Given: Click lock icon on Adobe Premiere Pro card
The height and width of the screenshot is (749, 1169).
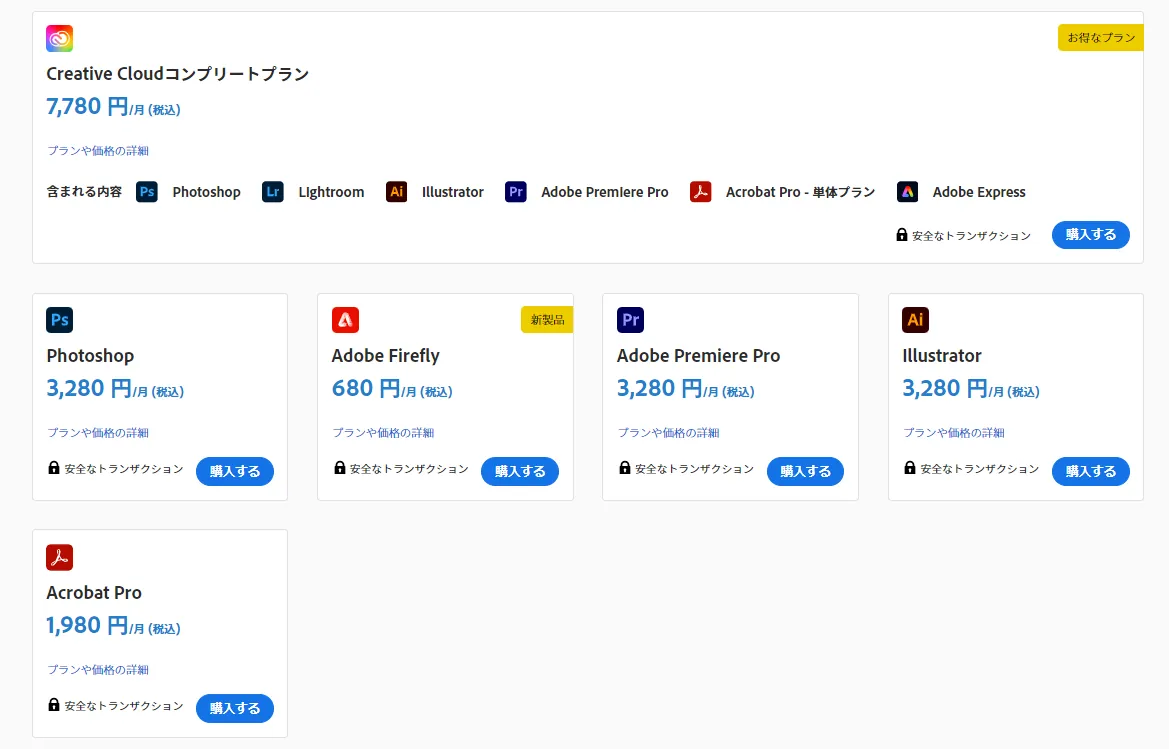Looking at the screenshot, I should [x=625, y=467].
